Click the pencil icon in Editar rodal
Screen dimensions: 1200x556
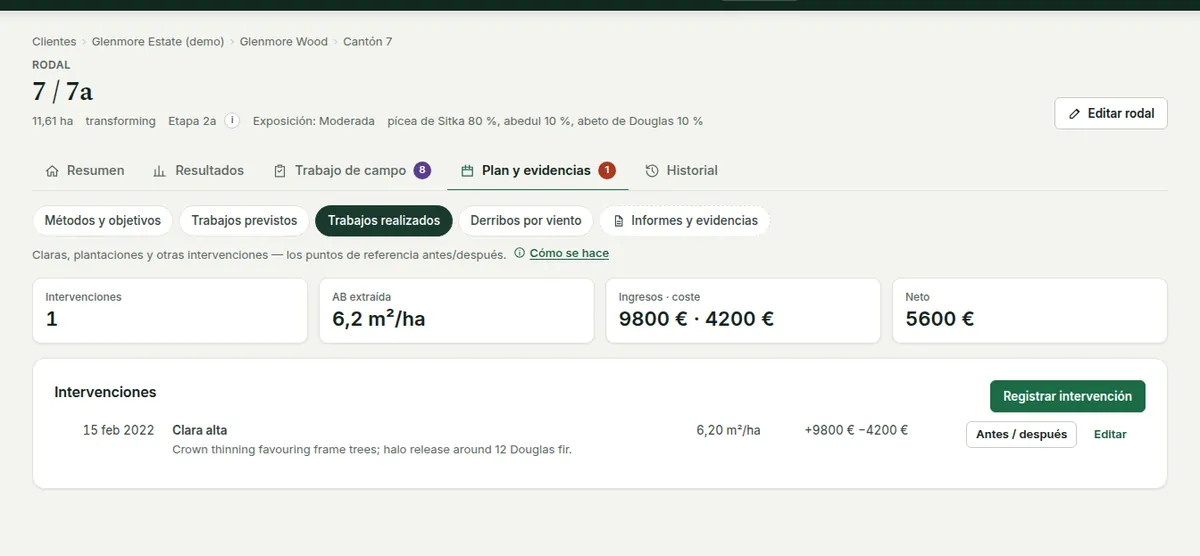tap(1075, 113)
